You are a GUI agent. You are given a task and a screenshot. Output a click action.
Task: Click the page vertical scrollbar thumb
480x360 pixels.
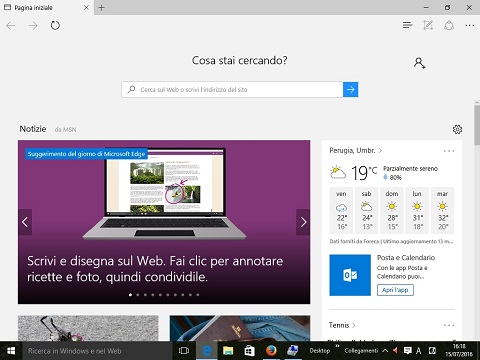477,125
